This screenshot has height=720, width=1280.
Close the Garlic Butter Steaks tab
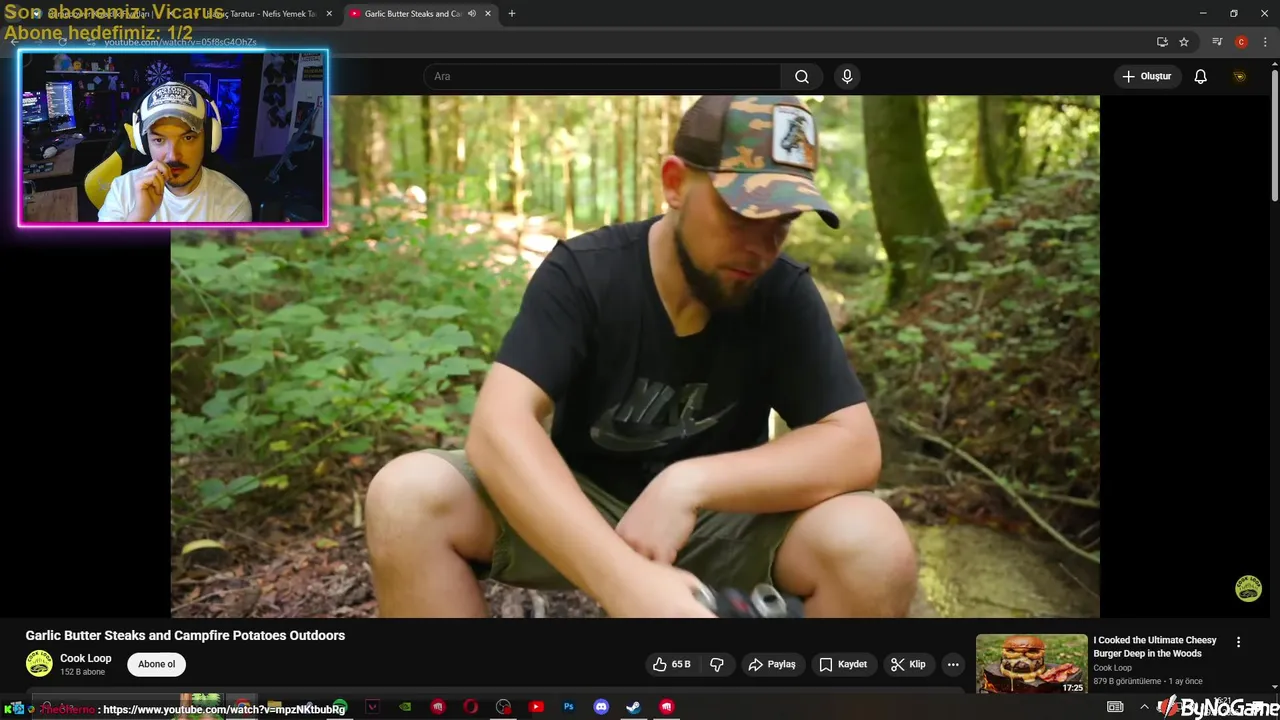[x=488, y=14]
